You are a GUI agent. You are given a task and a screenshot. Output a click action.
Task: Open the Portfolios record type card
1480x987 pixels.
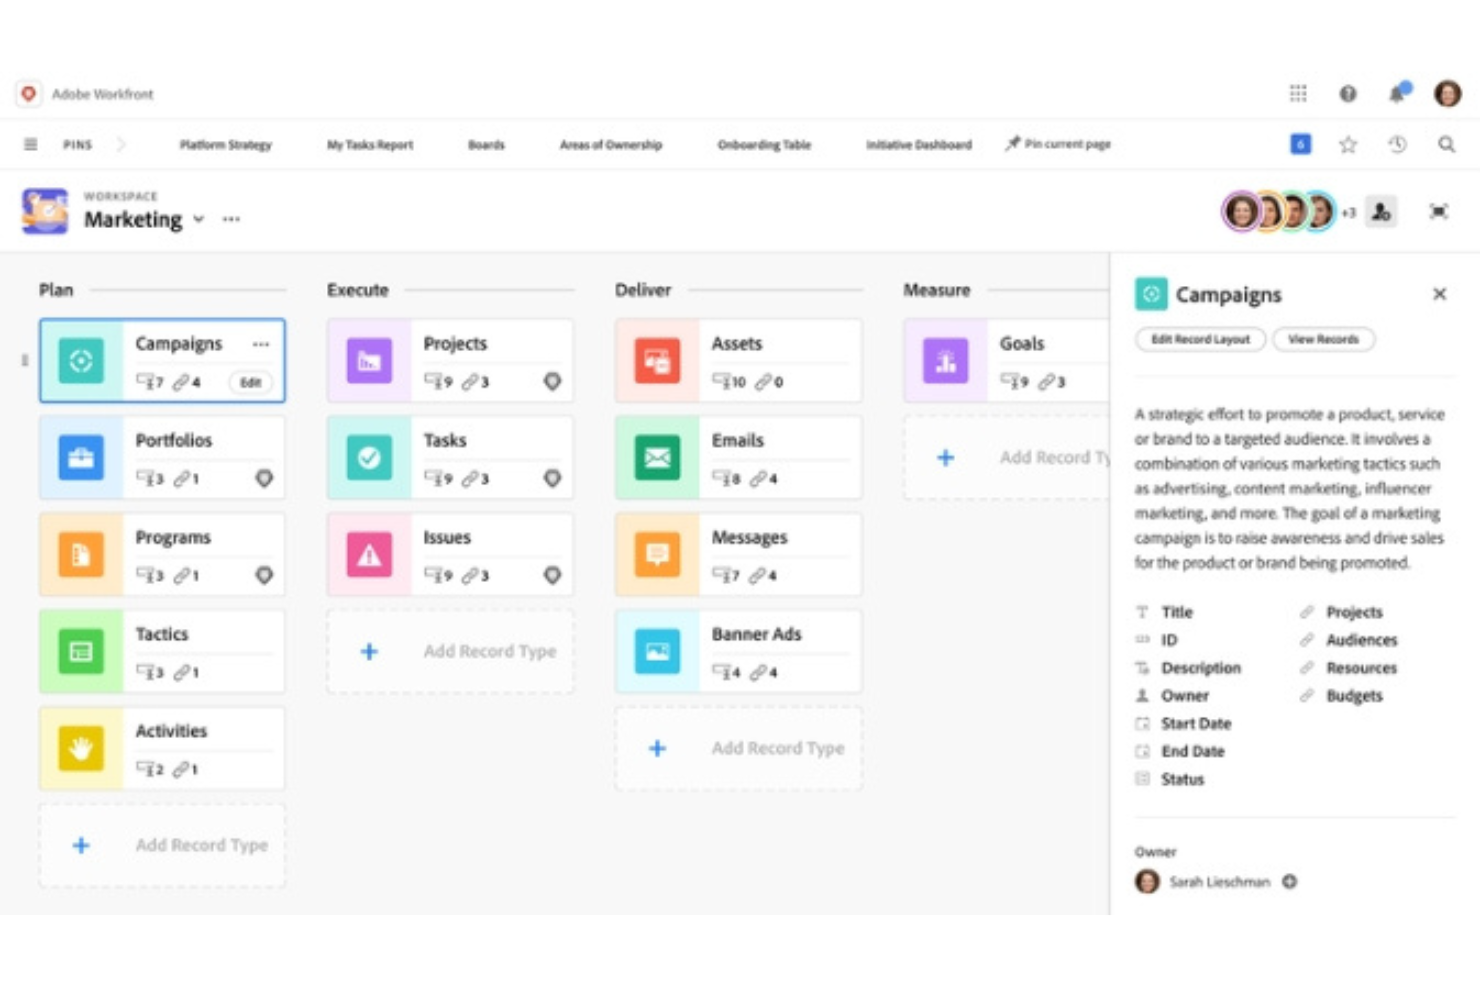(x=162, y=457)
